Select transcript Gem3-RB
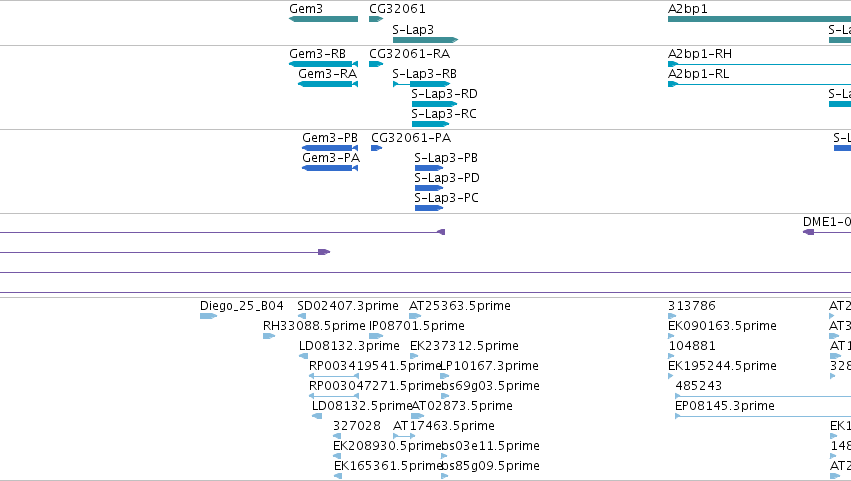The height and width of the screenshot is (481, 851). (323, 64)
